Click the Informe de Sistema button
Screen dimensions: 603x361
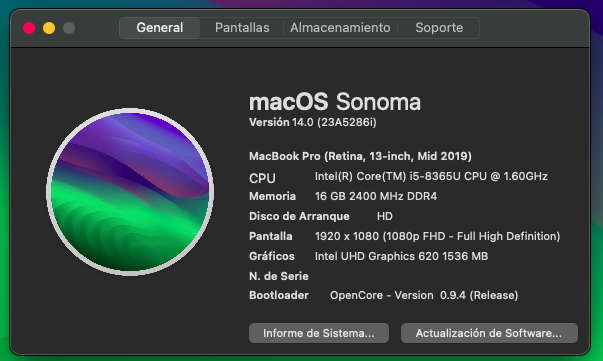[319, 333]
